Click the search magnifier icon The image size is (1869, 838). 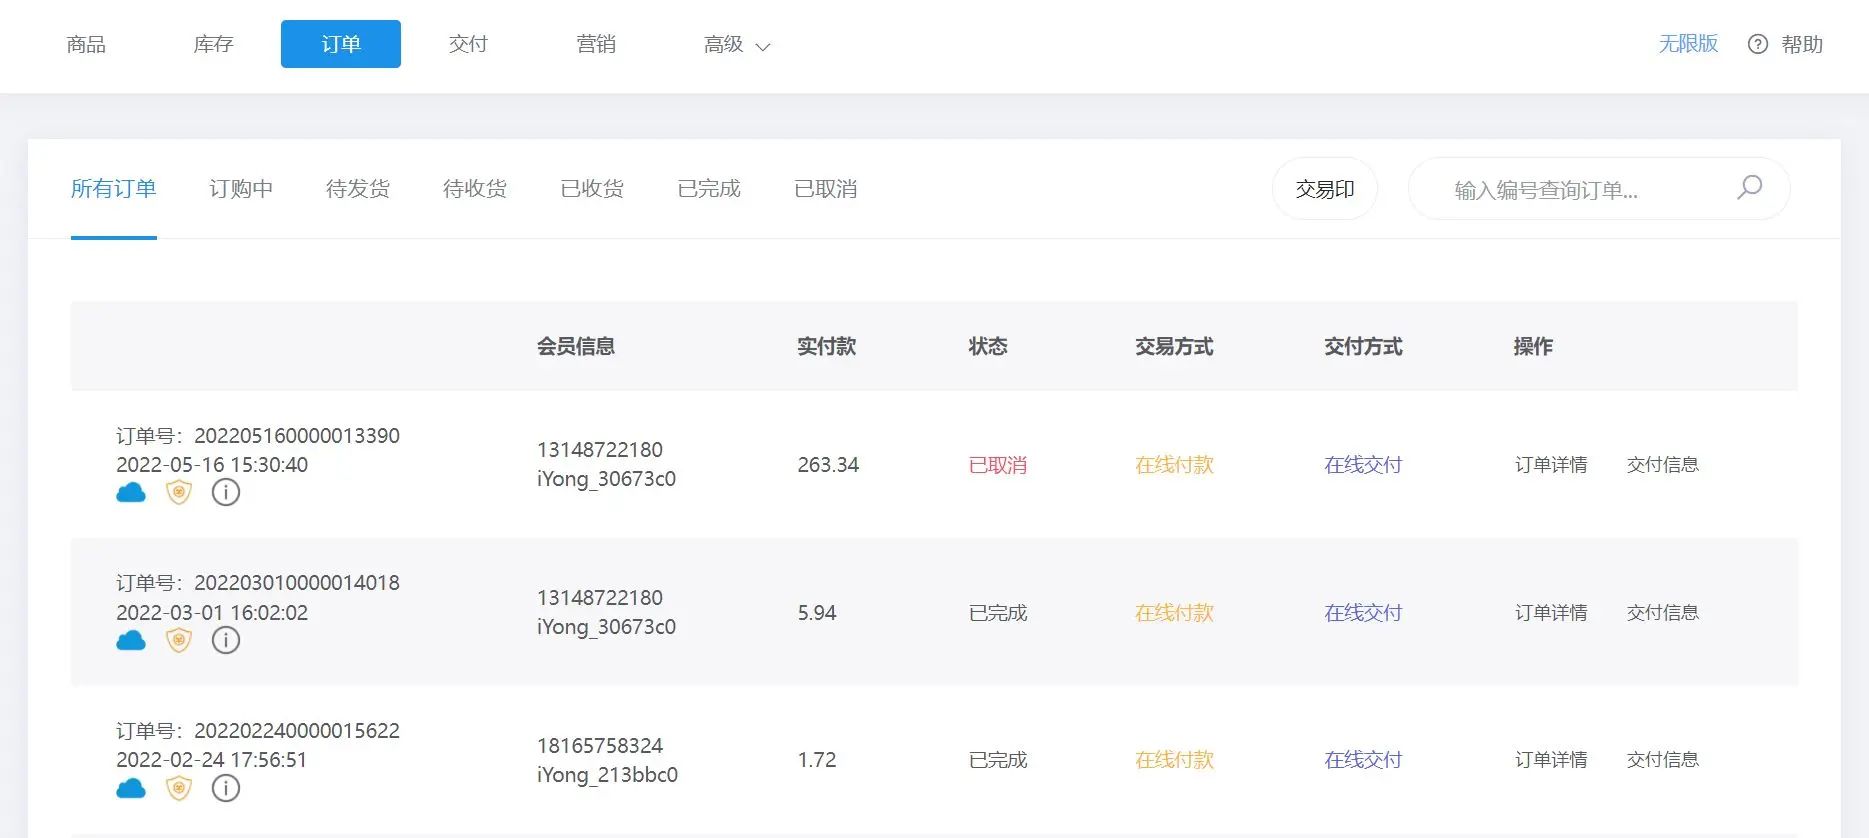(x=1749, y=188)
